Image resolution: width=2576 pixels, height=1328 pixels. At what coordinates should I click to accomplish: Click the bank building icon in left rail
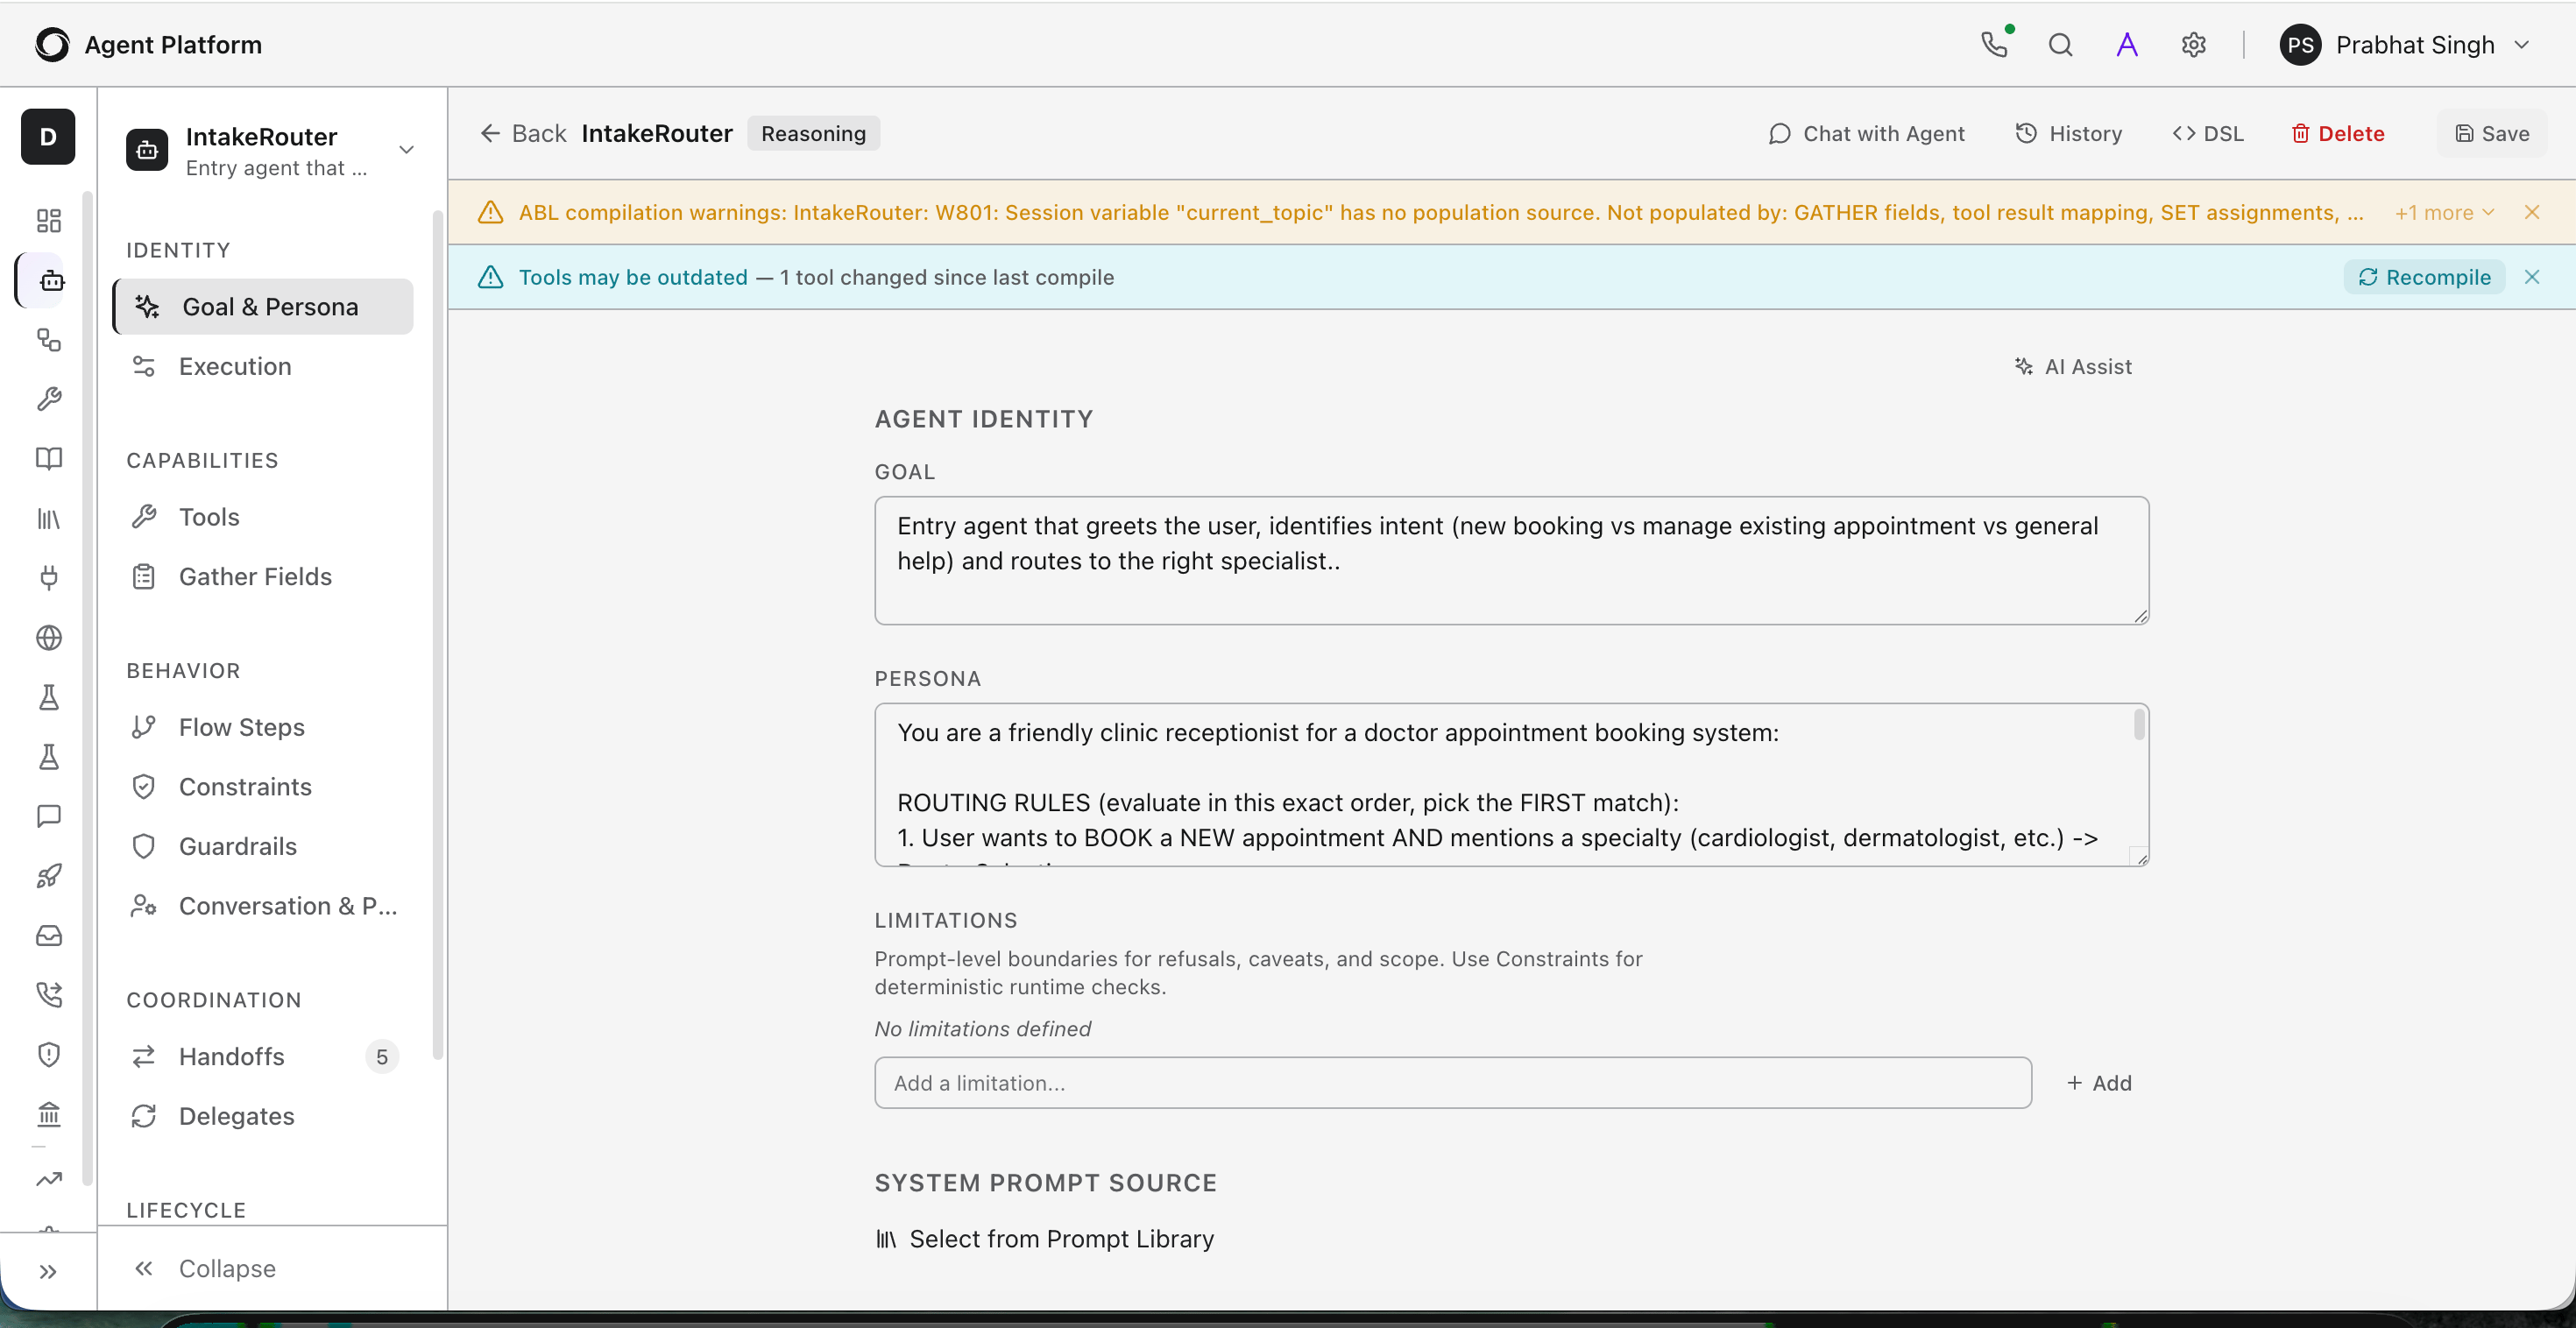48,1114
